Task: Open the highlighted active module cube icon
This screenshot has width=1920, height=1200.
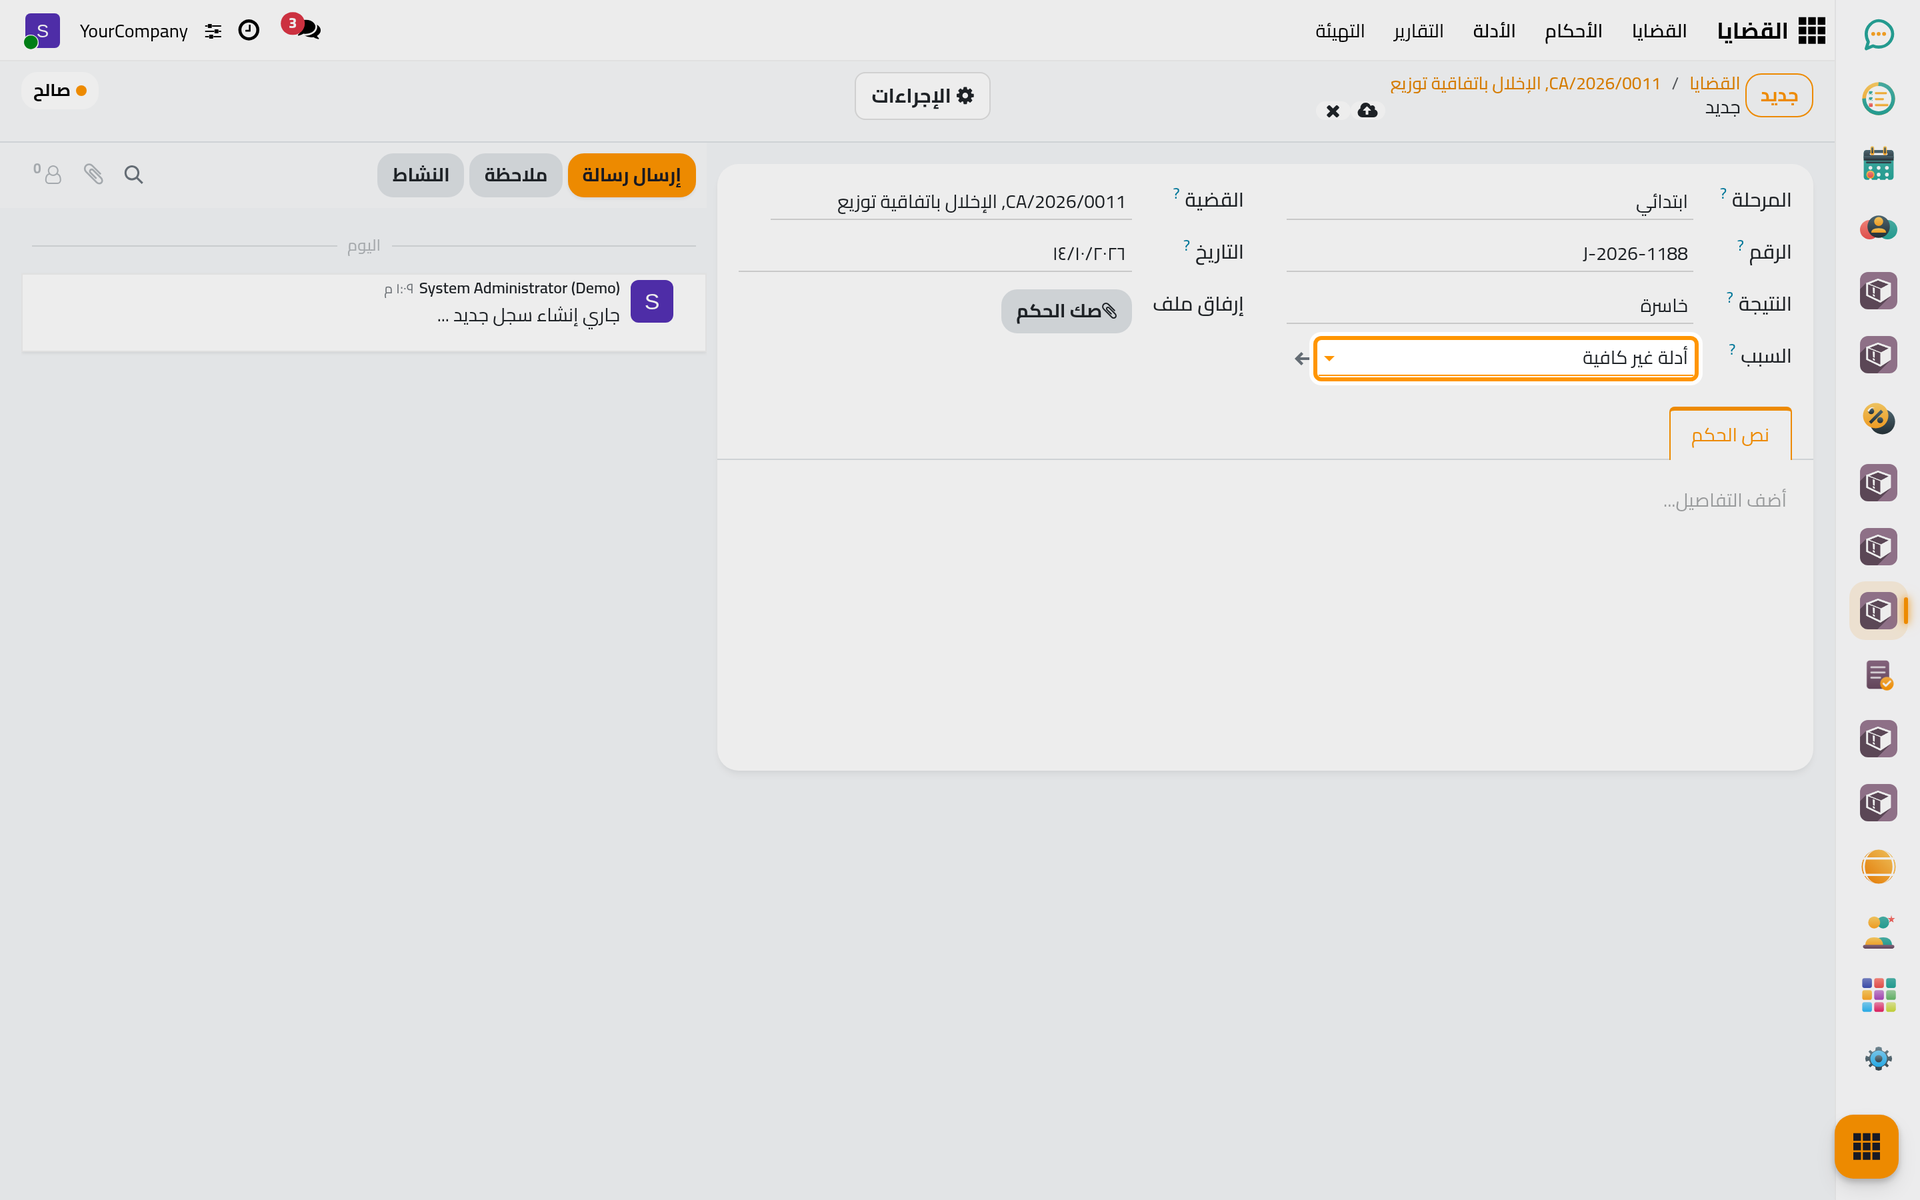Action: (x=1878, y=610)
